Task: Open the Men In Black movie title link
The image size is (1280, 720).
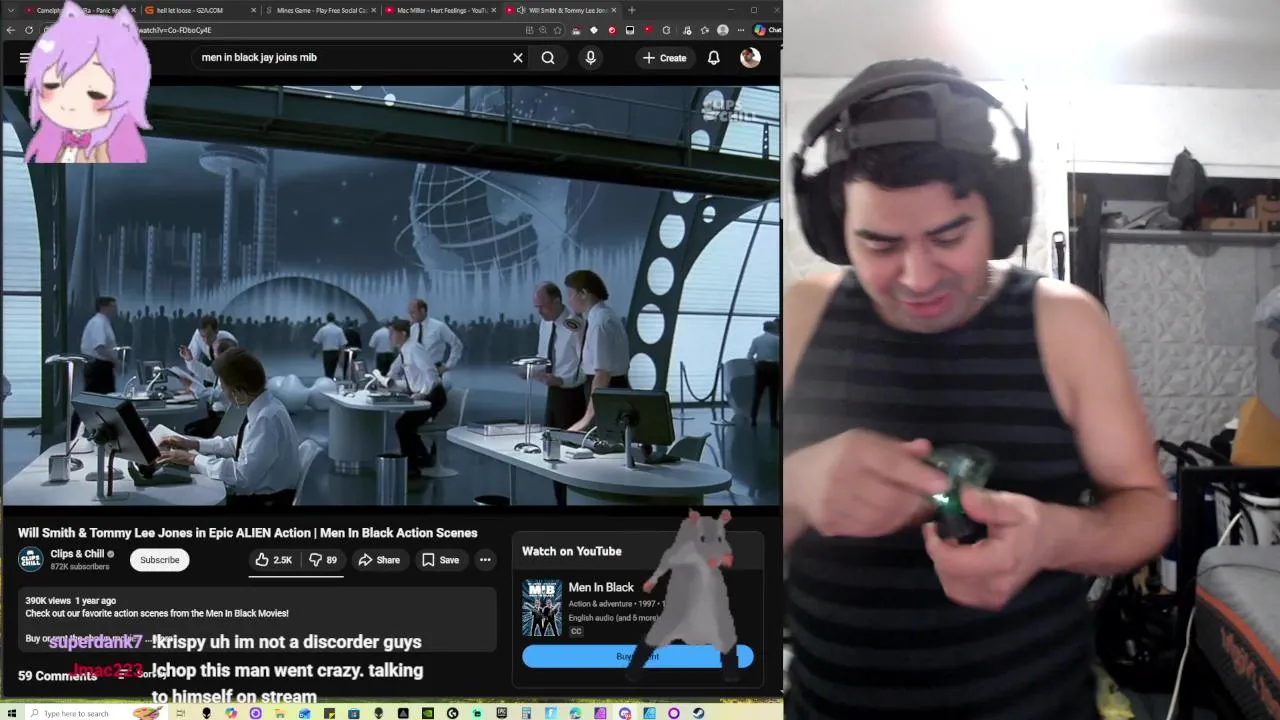Action: pyautogui.click(x=601, y=588)
